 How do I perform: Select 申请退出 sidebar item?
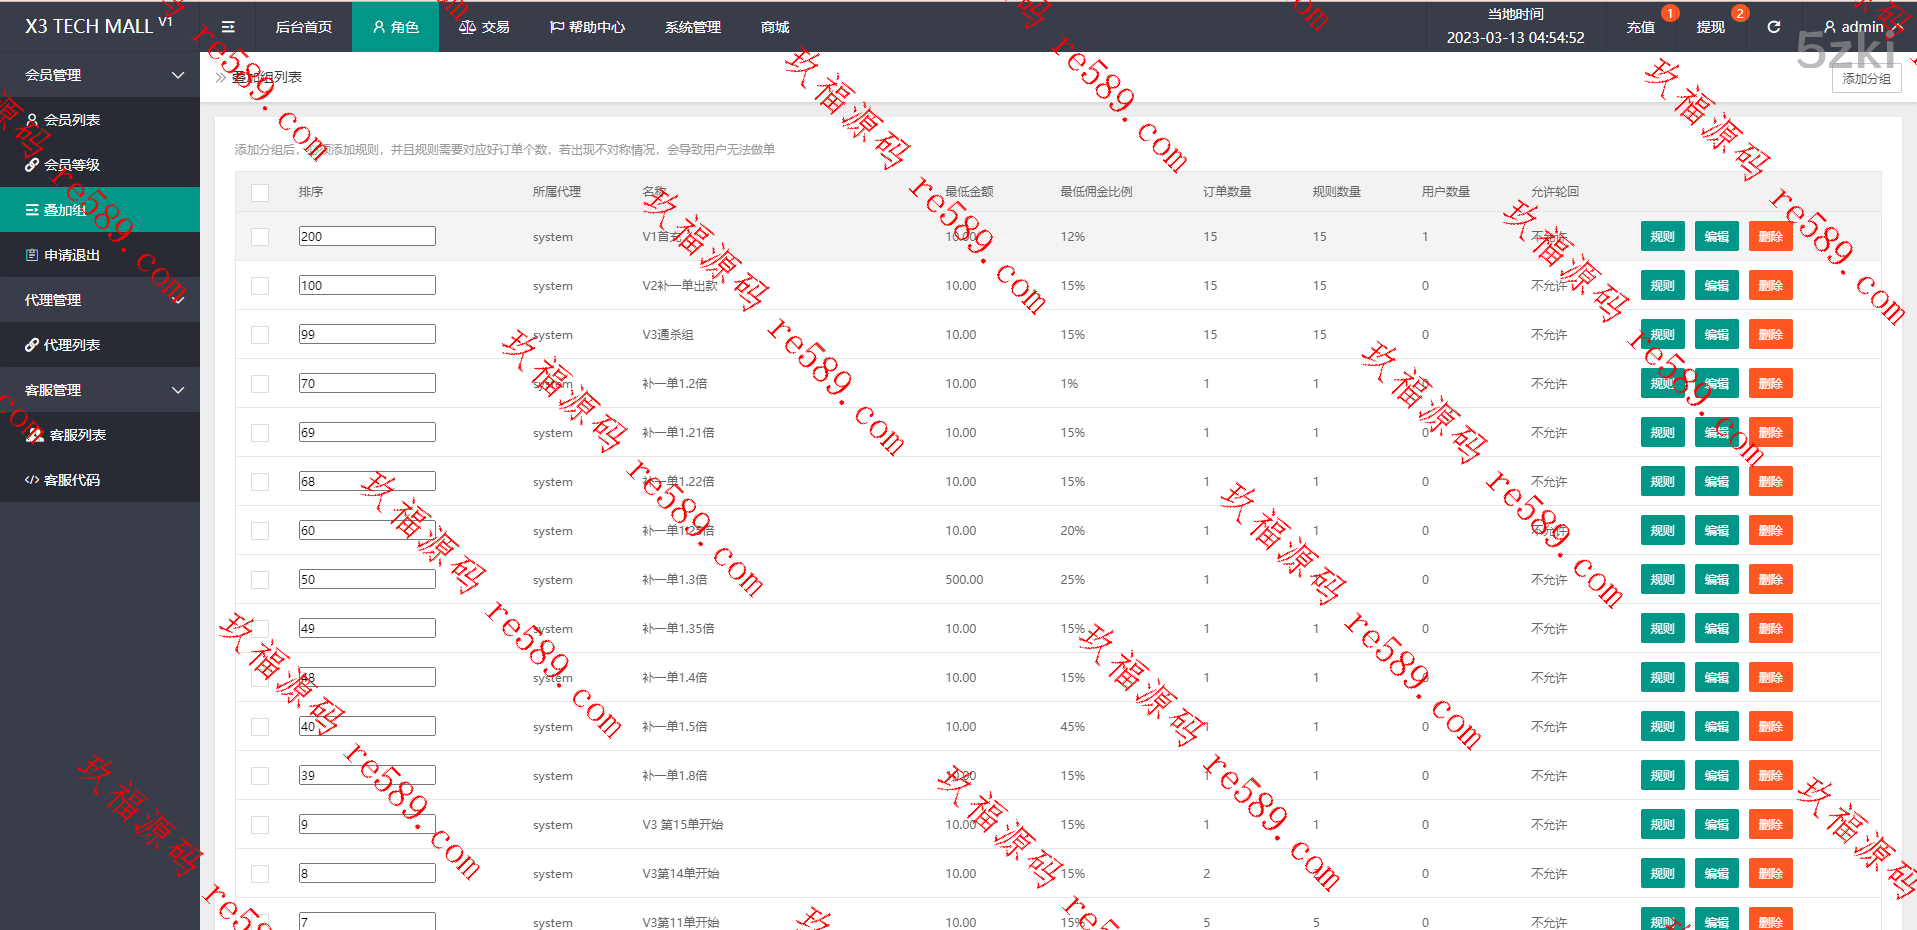click(x=71, y=255)
